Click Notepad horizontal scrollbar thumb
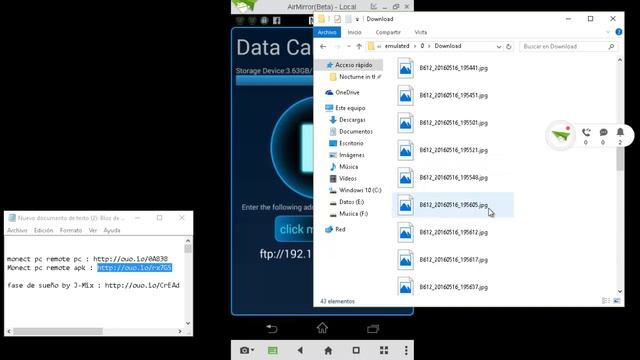 pyautogui.click(x=58, y=331)
